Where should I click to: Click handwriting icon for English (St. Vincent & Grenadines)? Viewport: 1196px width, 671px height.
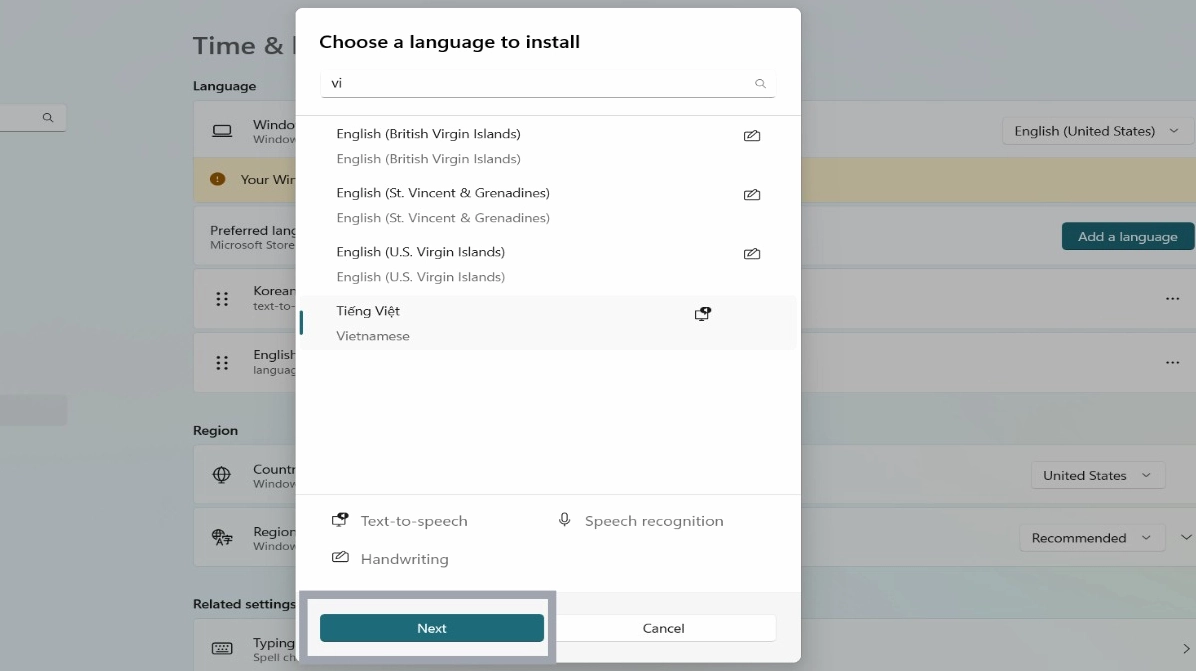(752, 195)
